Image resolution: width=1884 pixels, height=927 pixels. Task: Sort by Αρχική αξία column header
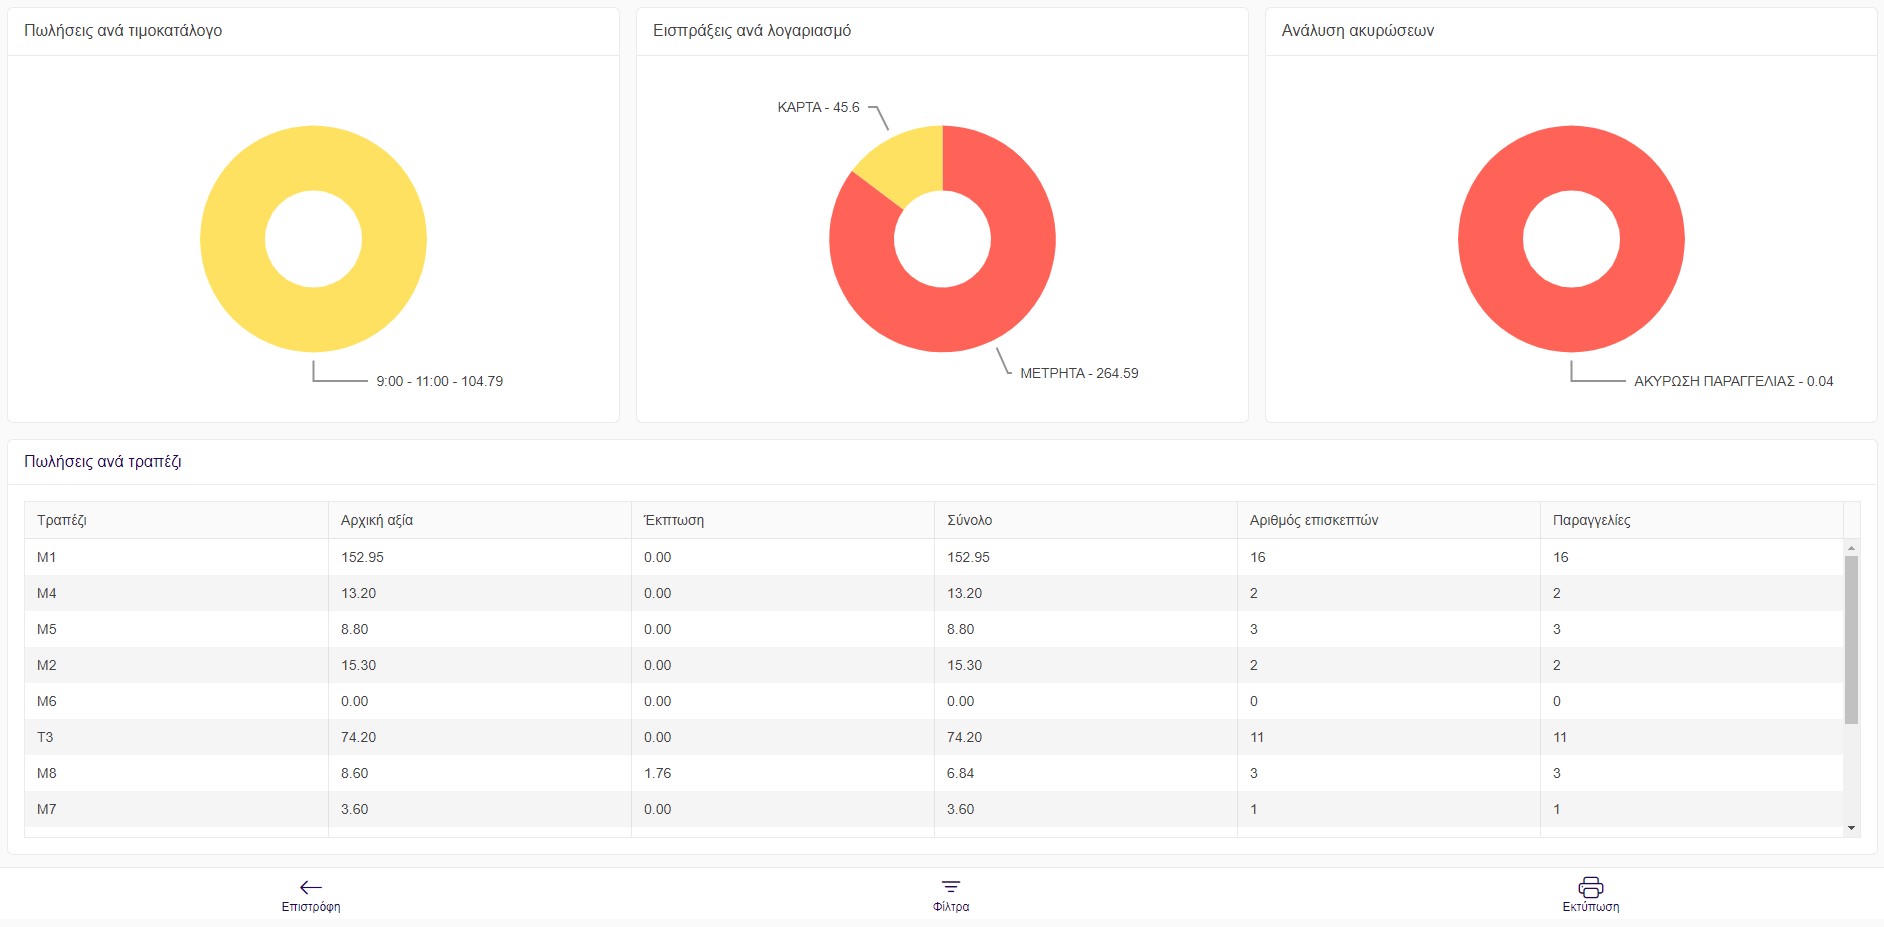pos(480,520)
